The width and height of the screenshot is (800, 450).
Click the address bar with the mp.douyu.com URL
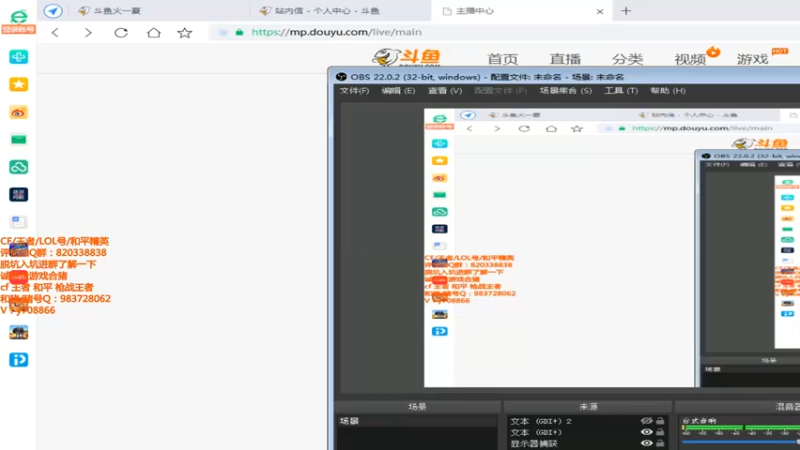(503, 32)
